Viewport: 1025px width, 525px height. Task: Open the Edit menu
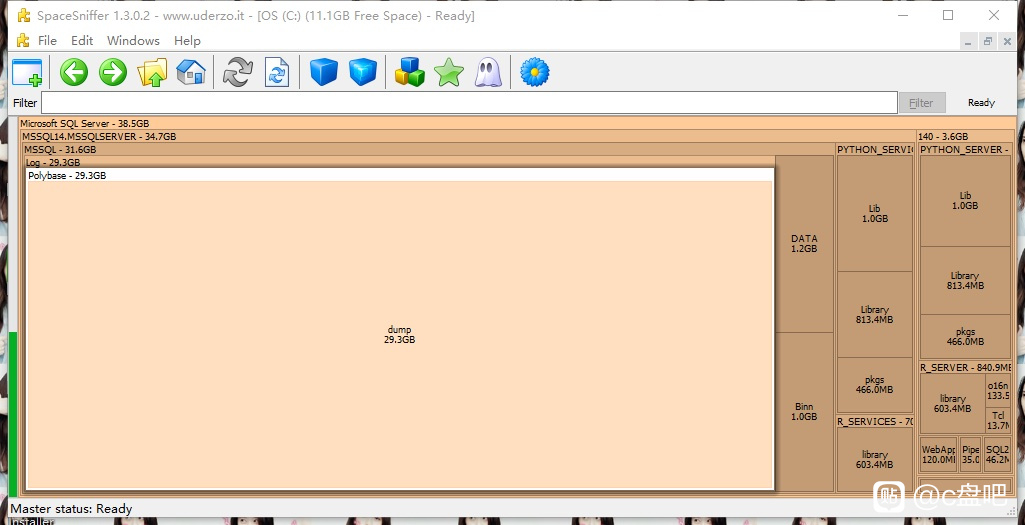click(82, 41)
